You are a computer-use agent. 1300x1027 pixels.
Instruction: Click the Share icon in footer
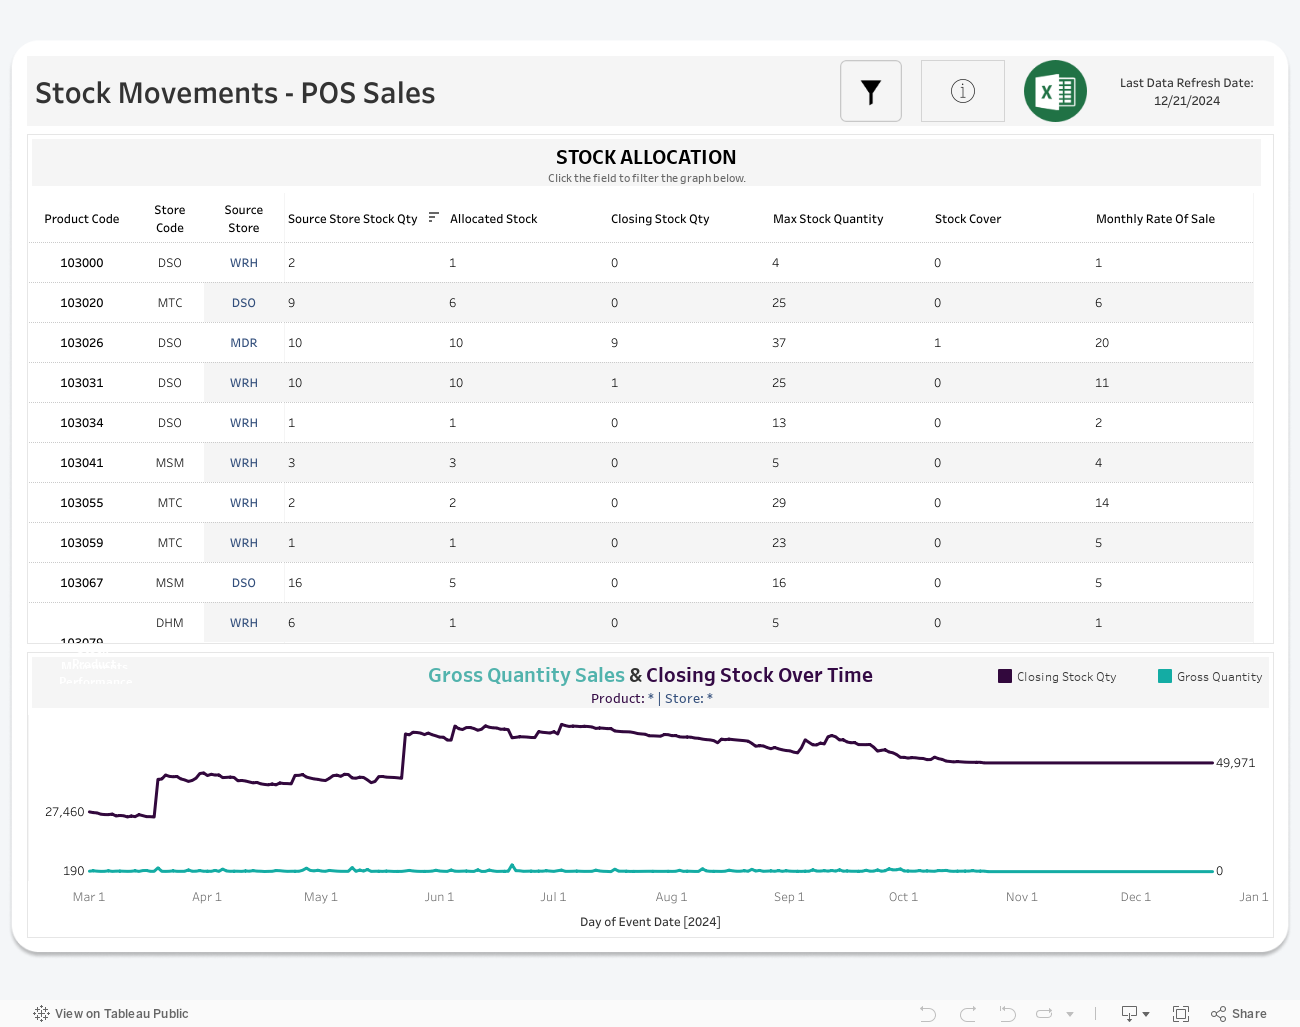(x=1218, y=1013)
